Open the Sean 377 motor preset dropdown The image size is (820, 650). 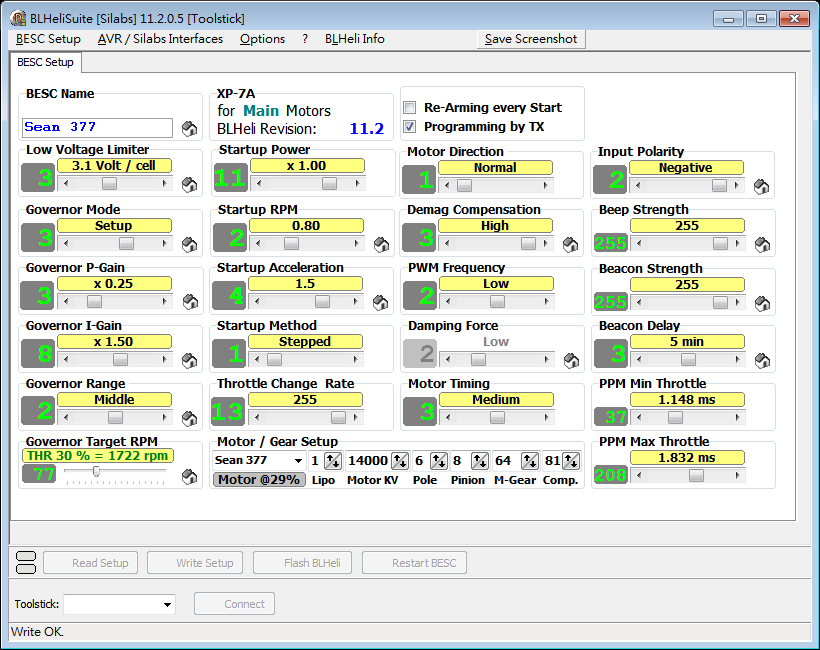pyautogui.click(x=298, y=461)
